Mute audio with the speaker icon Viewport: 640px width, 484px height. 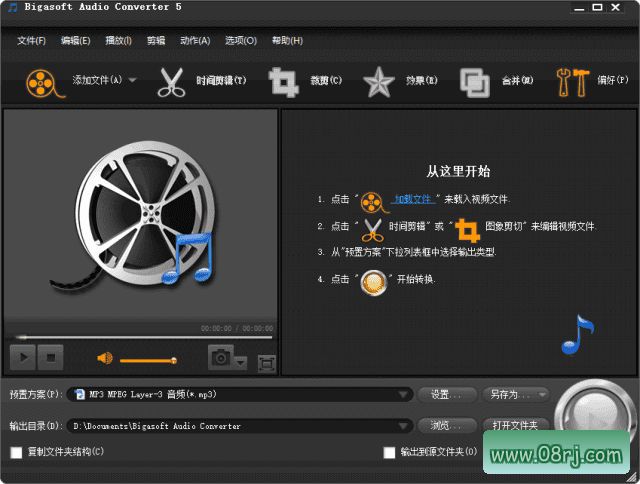coord(104,358)
